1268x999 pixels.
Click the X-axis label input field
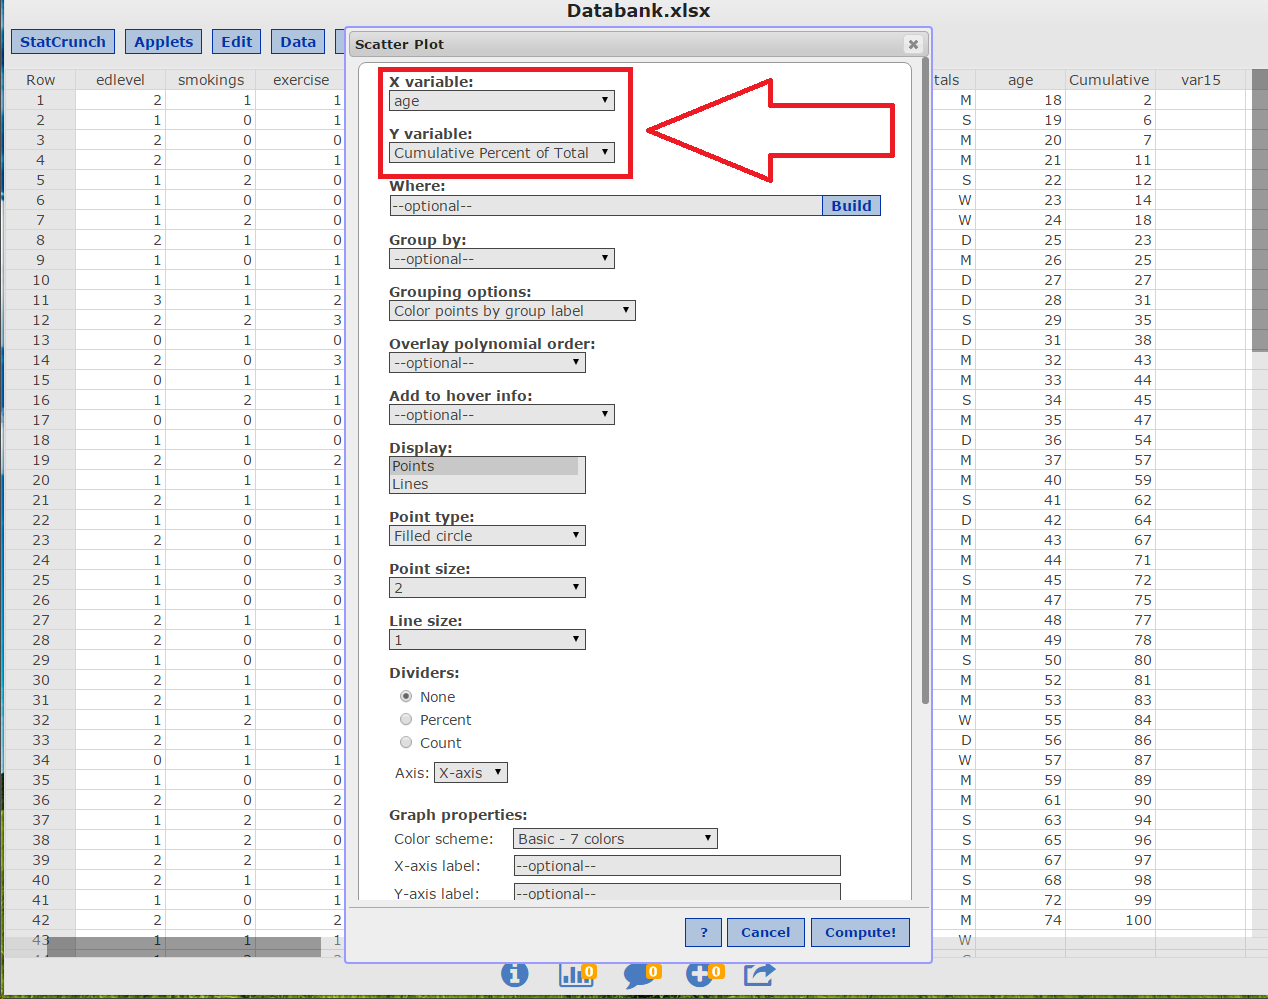[677, 866]
